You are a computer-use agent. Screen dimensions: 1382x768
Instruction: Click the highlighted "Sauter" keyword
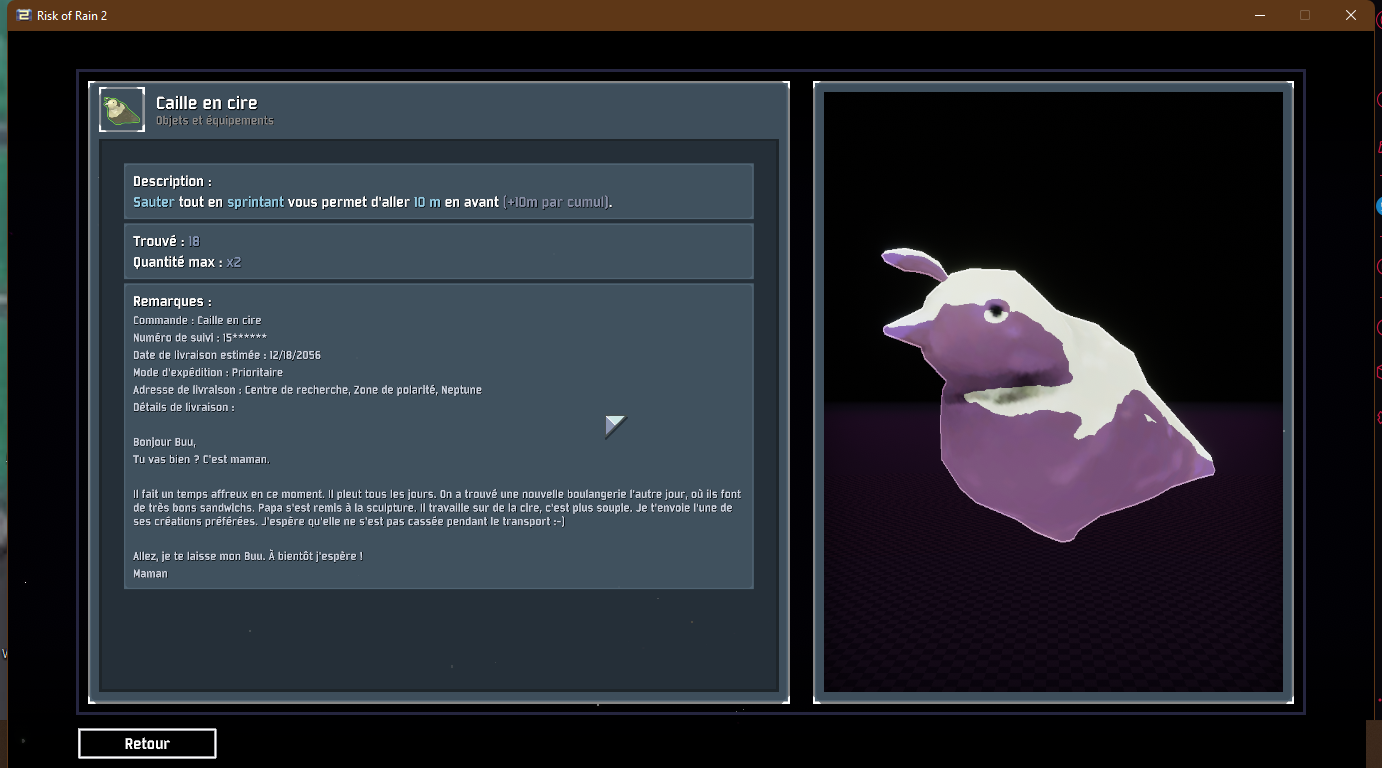point(153,202)
